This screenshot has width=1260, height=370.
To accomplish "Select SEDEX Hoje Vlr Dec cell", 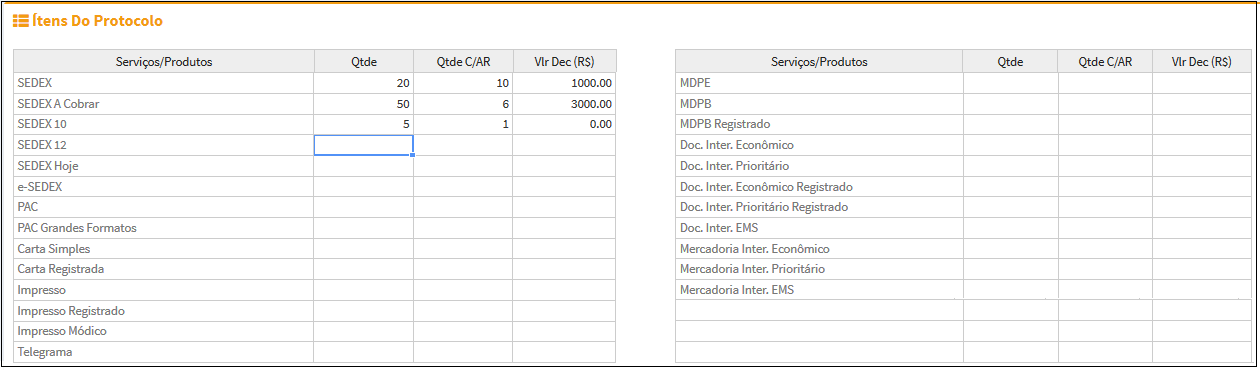I will coord(564,166).
